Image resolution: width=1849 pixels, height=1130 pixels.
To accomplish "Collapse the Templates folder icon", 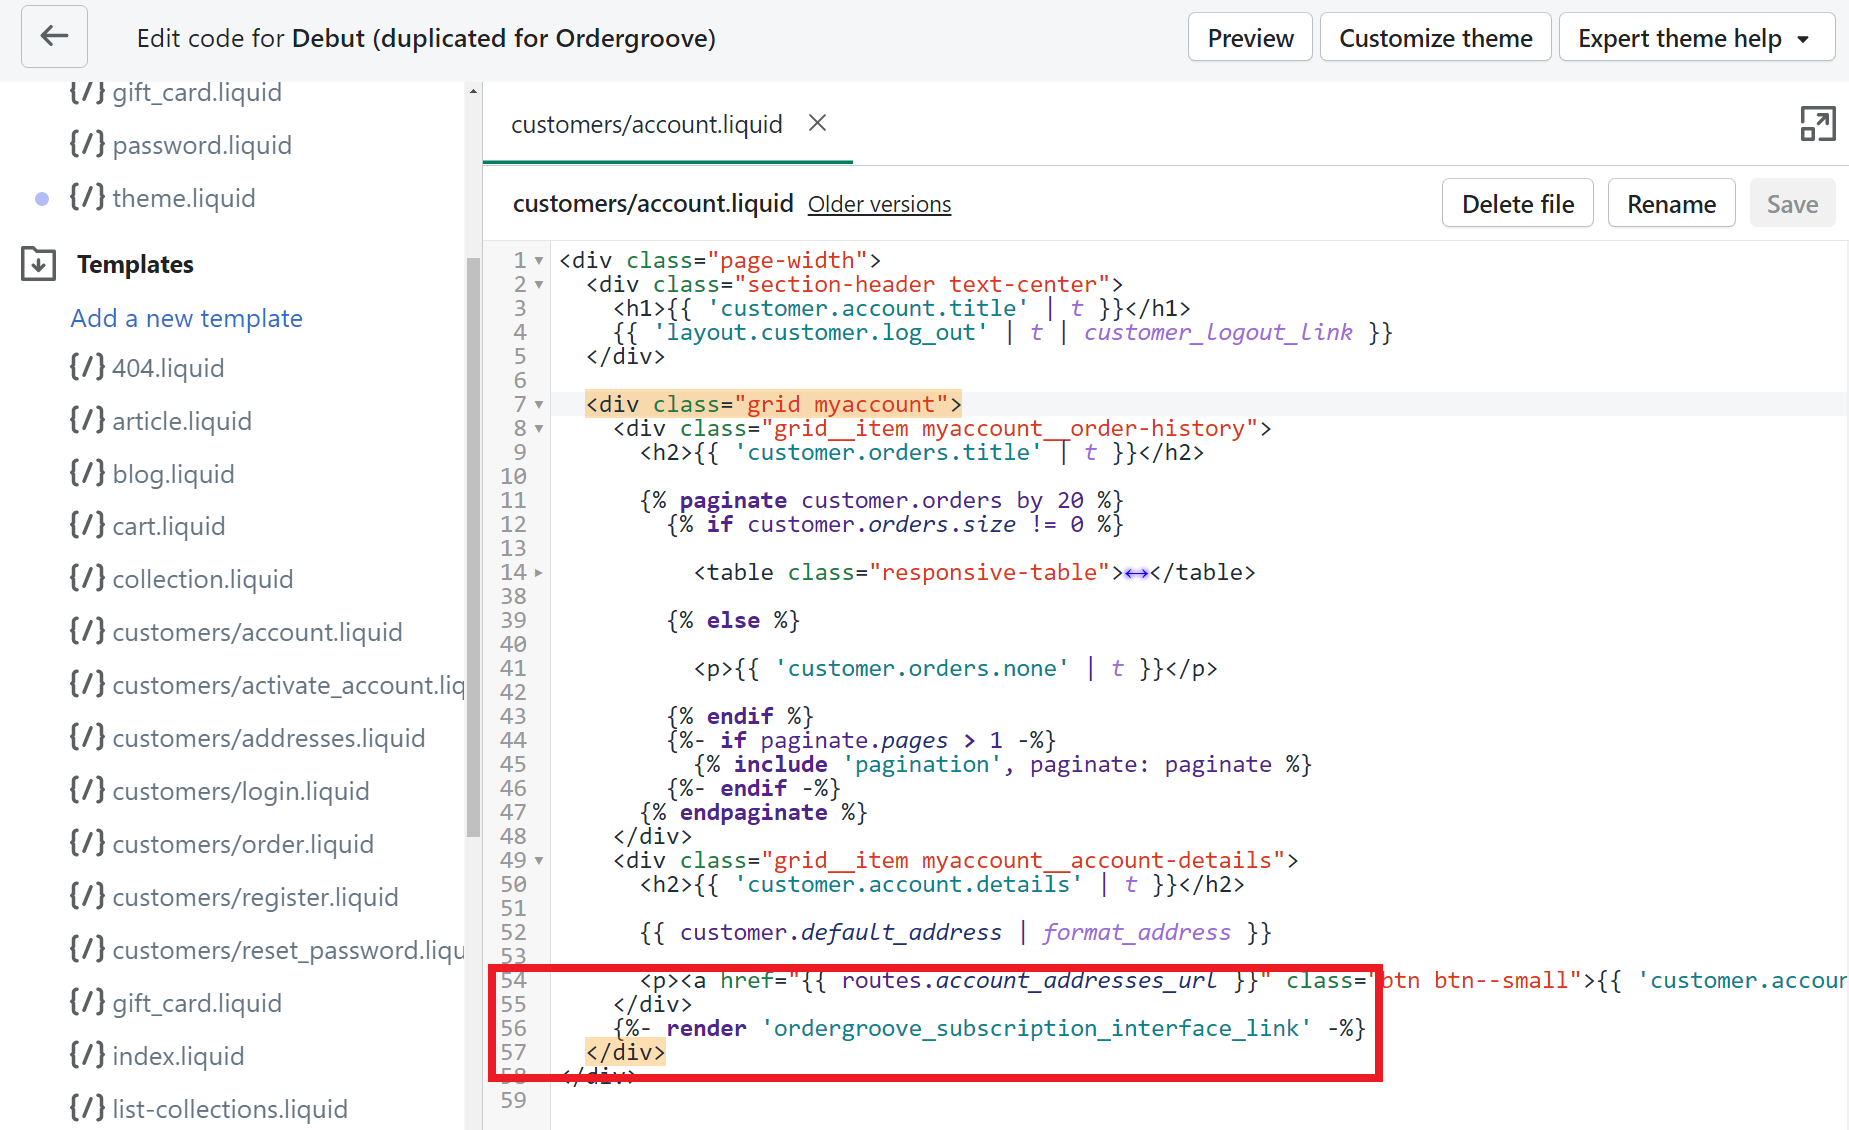I will coord(38,264).
